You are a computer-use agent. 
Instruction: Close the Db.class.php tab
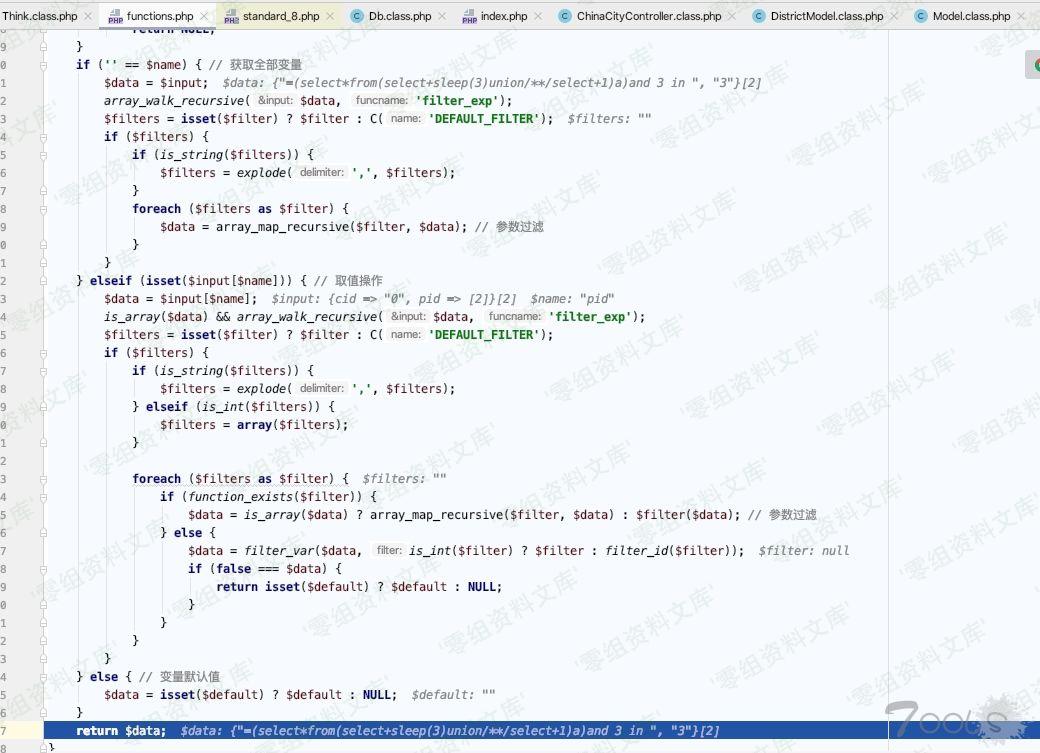[443, 17]
